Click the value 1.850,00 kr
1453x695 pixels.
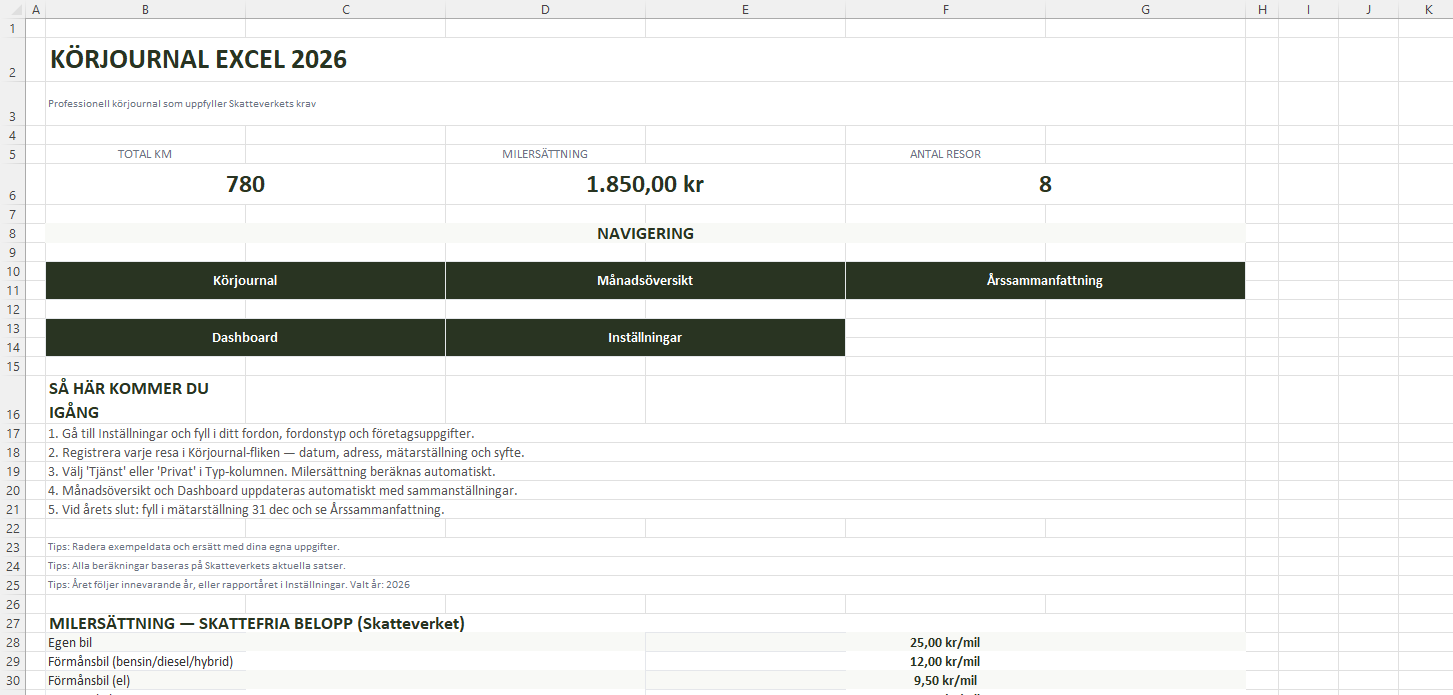pyautogui.click(x=645, y=184)
